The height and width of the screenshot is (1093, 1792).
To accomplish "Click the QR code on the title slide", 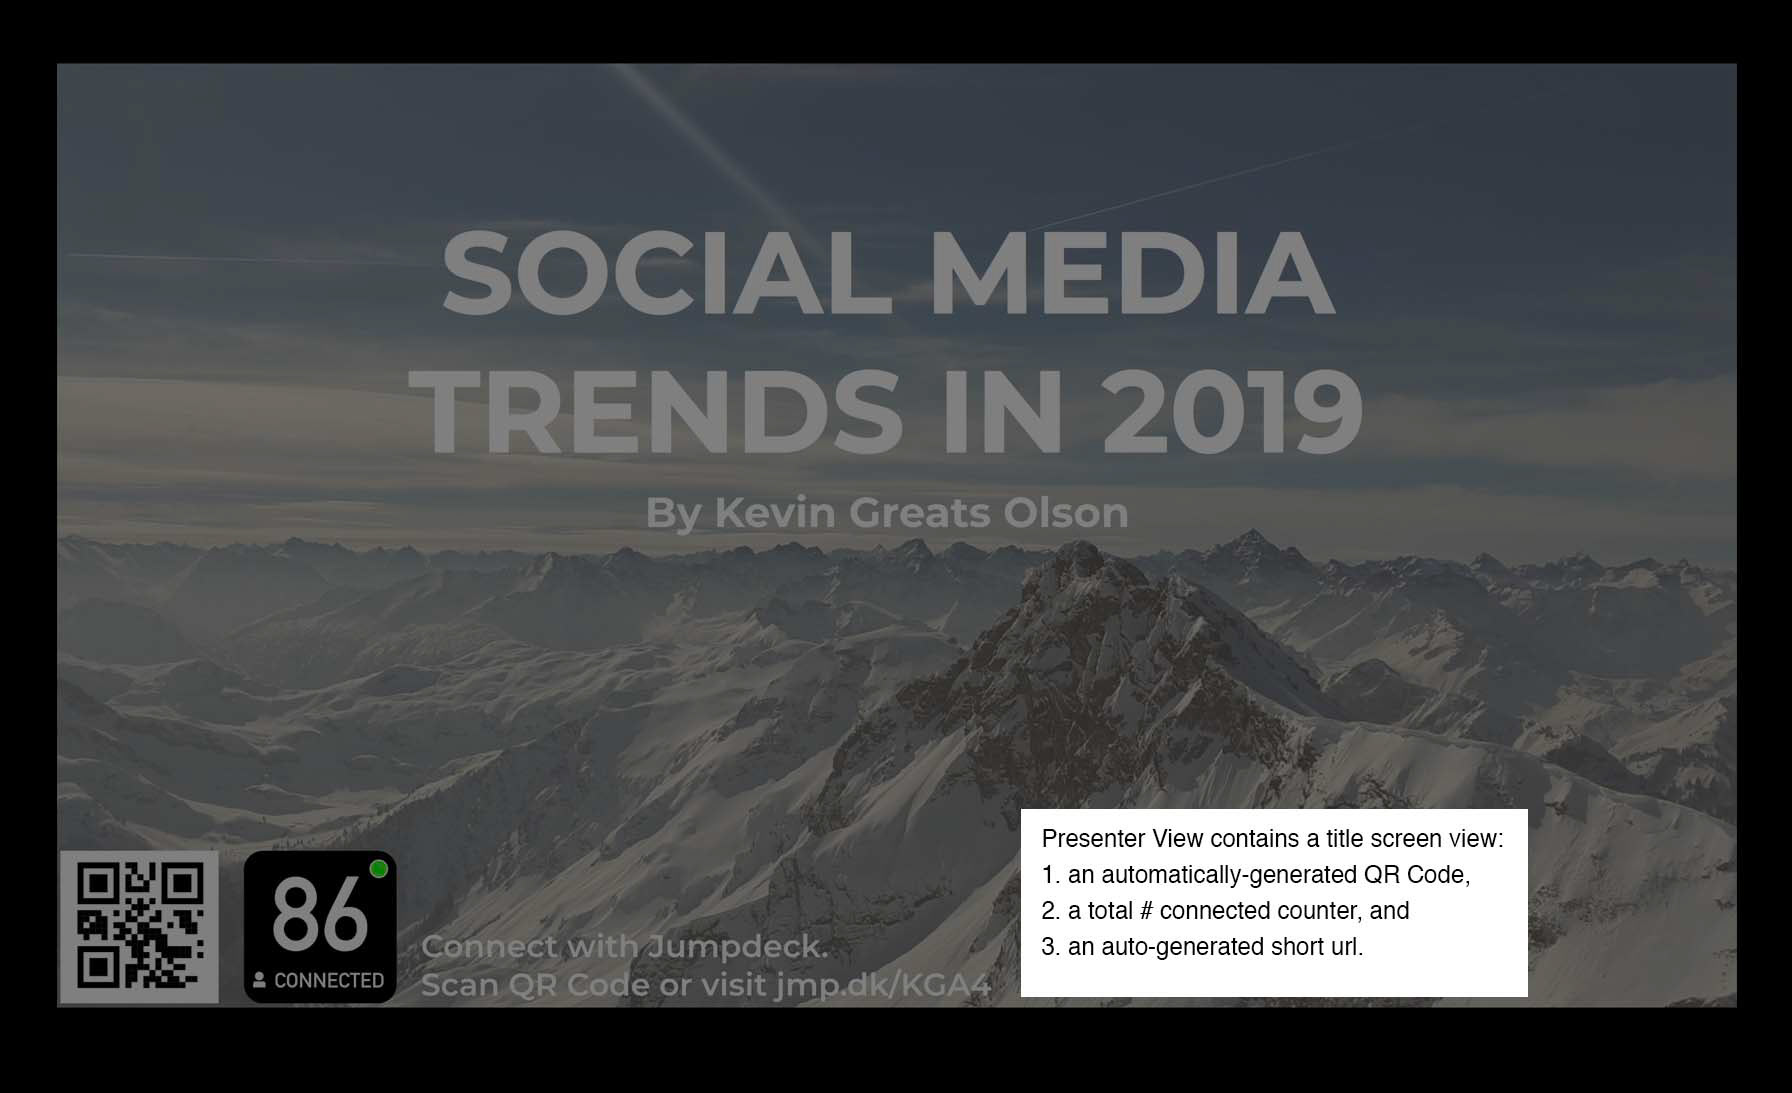I will click(139, 927).
